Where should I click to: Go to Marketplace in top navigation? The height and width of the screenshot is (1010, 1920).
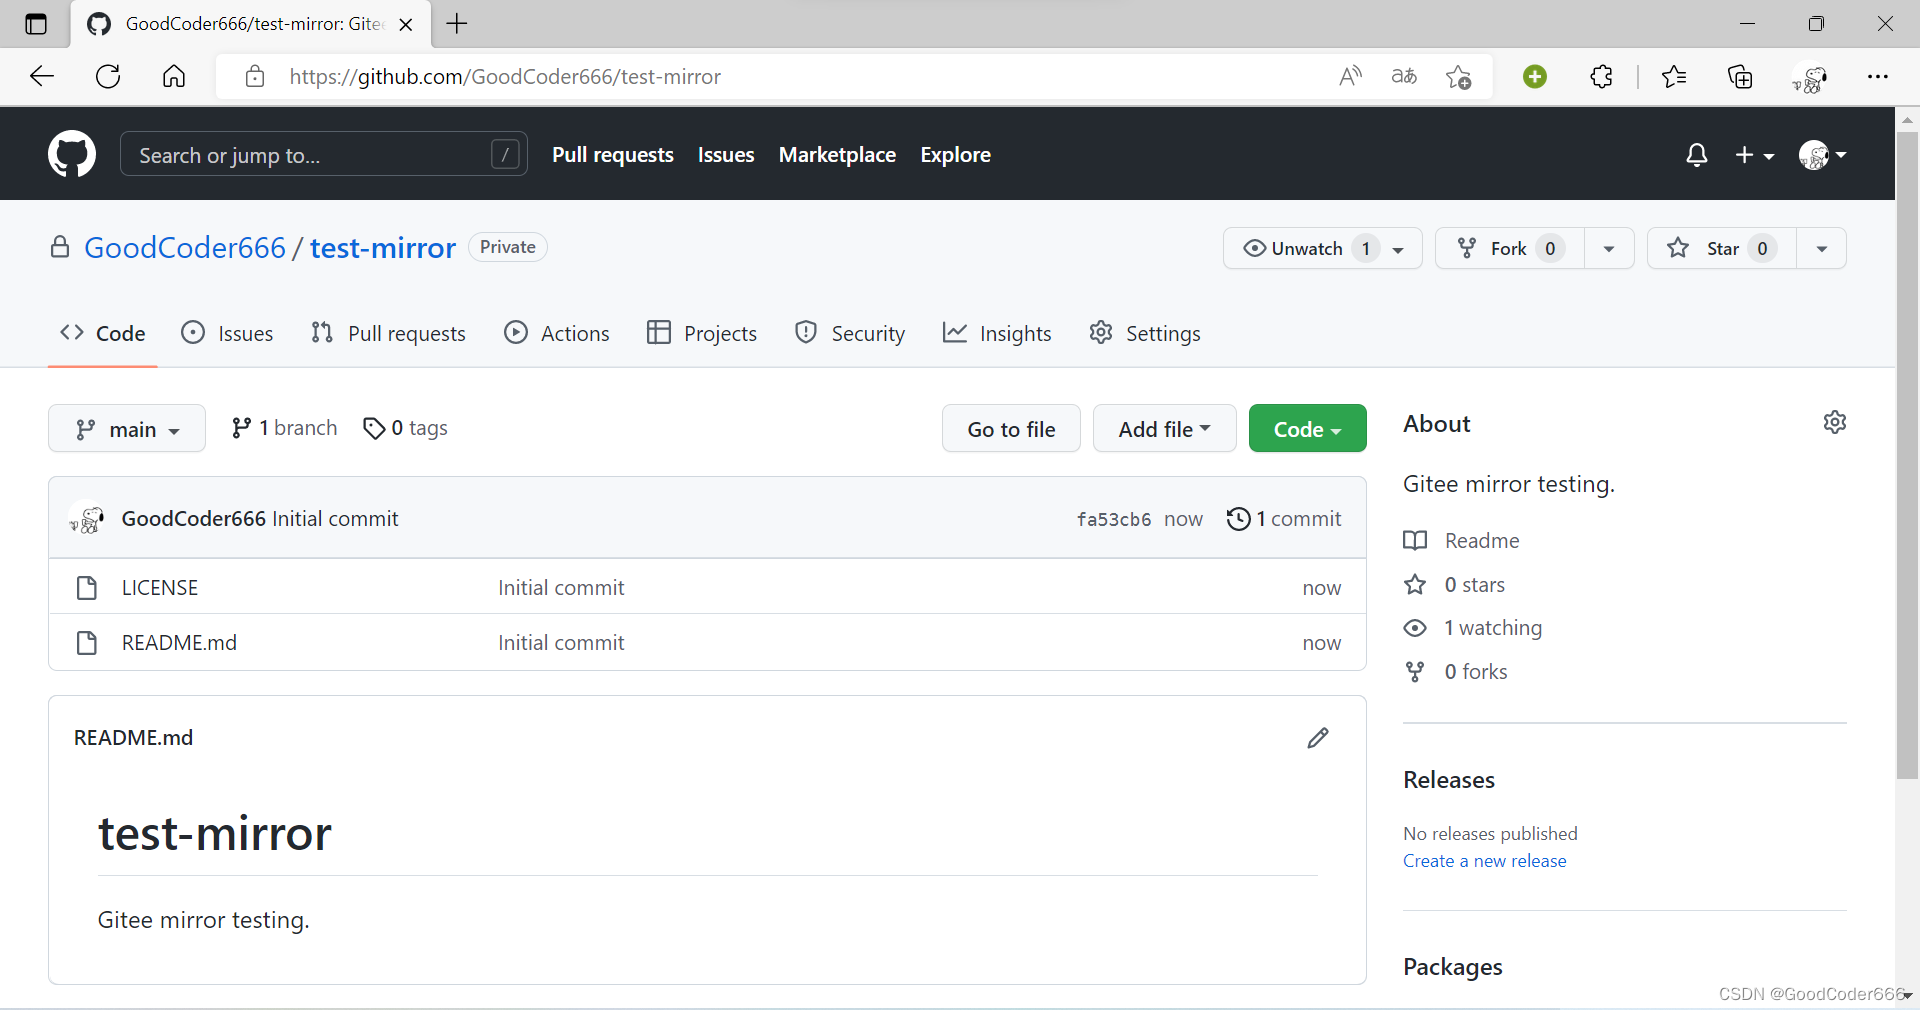837,155
